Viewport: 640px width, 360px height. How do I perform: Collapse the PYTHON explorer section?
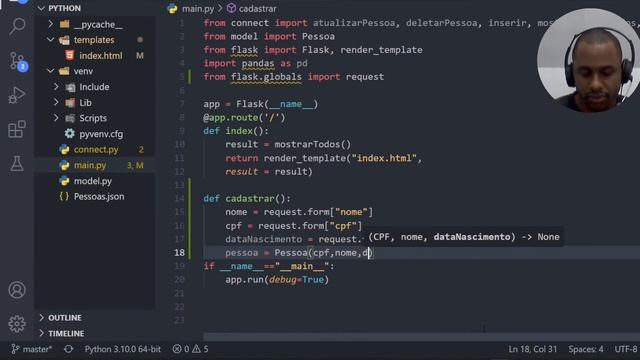[41, 8]
